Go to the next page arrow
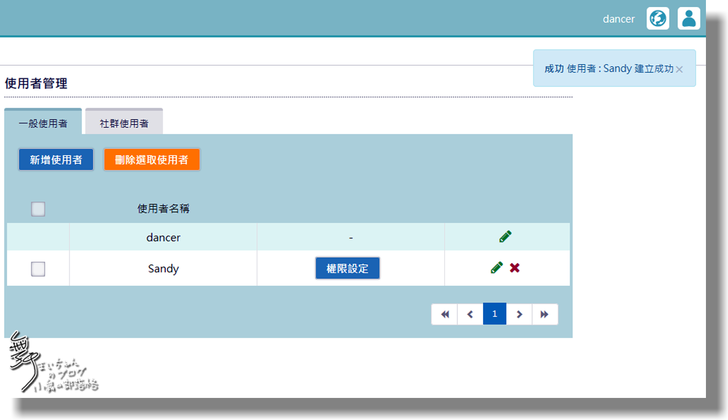 click(519, 314)
